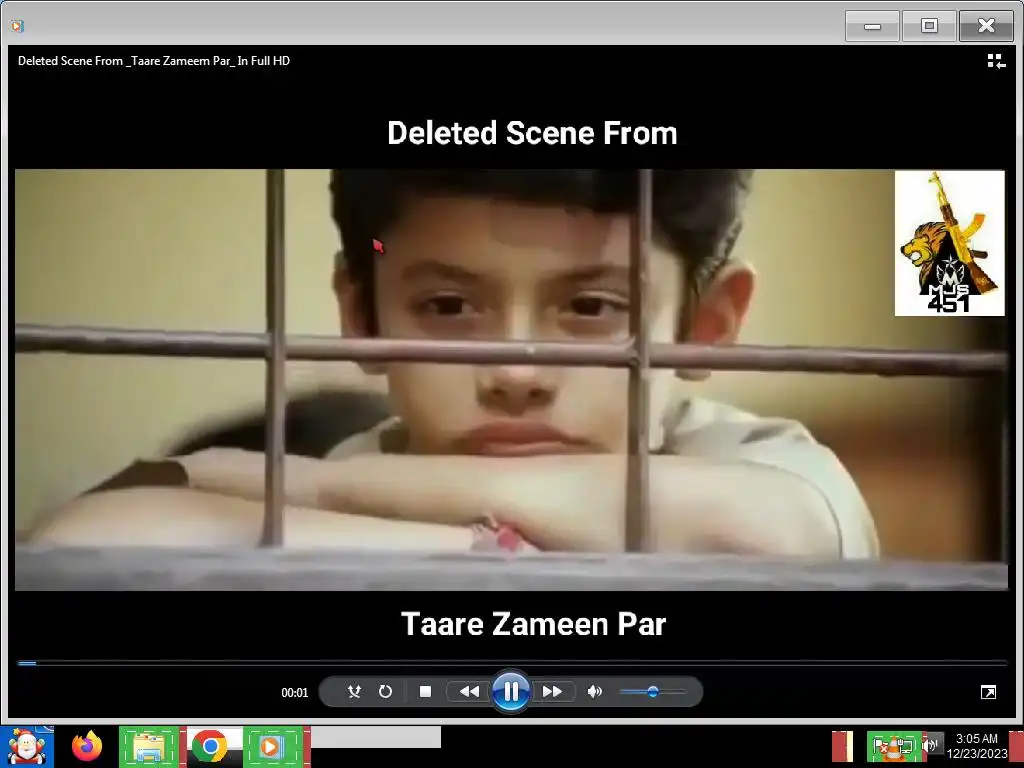Image resolution: width=1024 pixels, height=768 pixels.
Task: Open Google Chrome from the taskbar
Action: click(x=210, y=746)
